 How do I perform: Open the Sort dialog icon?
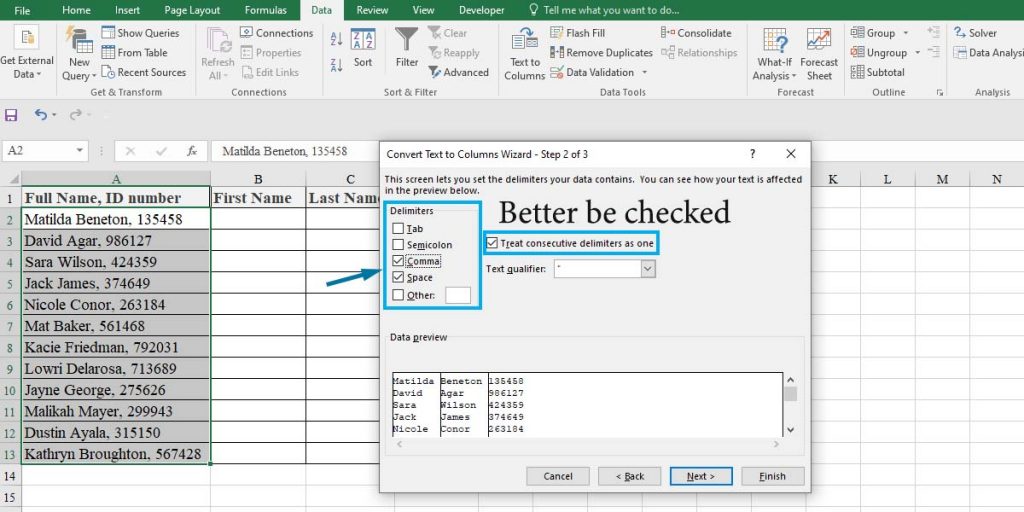coord(363,48)
